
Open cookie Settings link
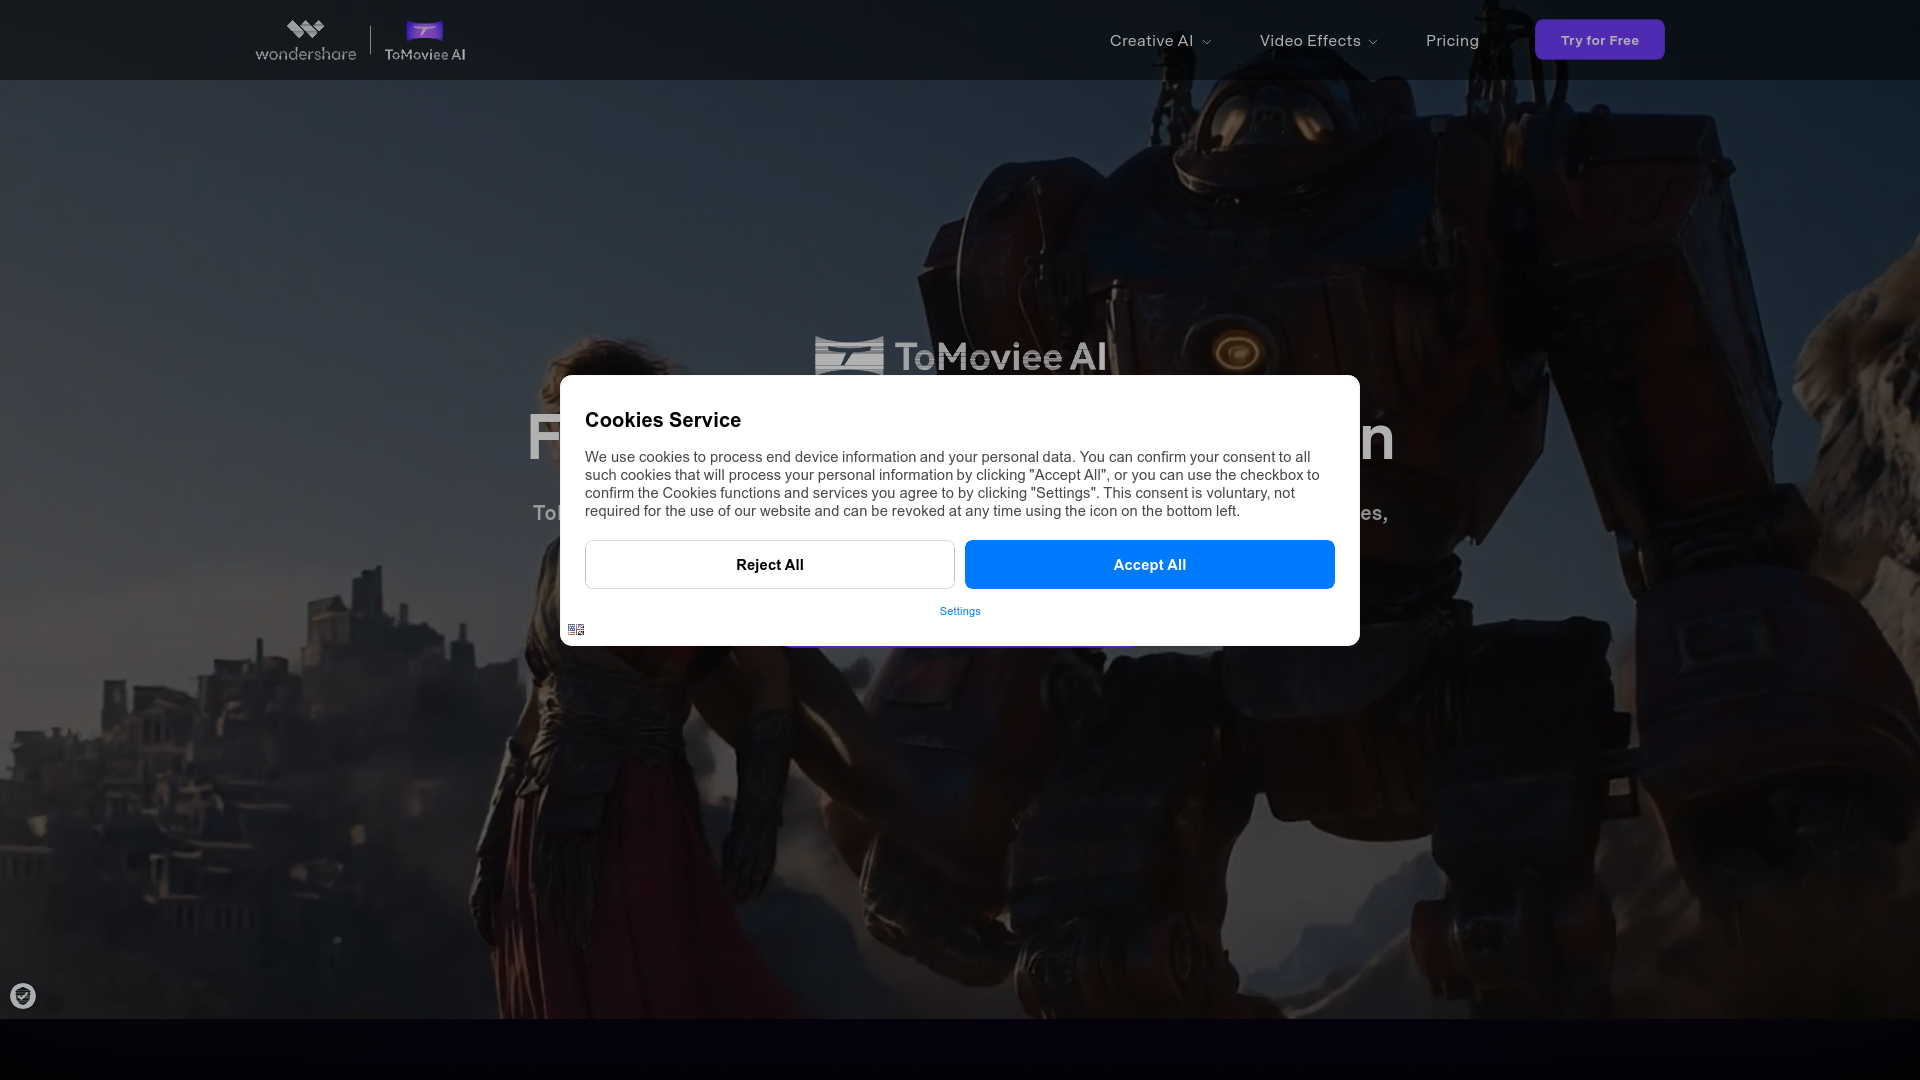(960, 612)
